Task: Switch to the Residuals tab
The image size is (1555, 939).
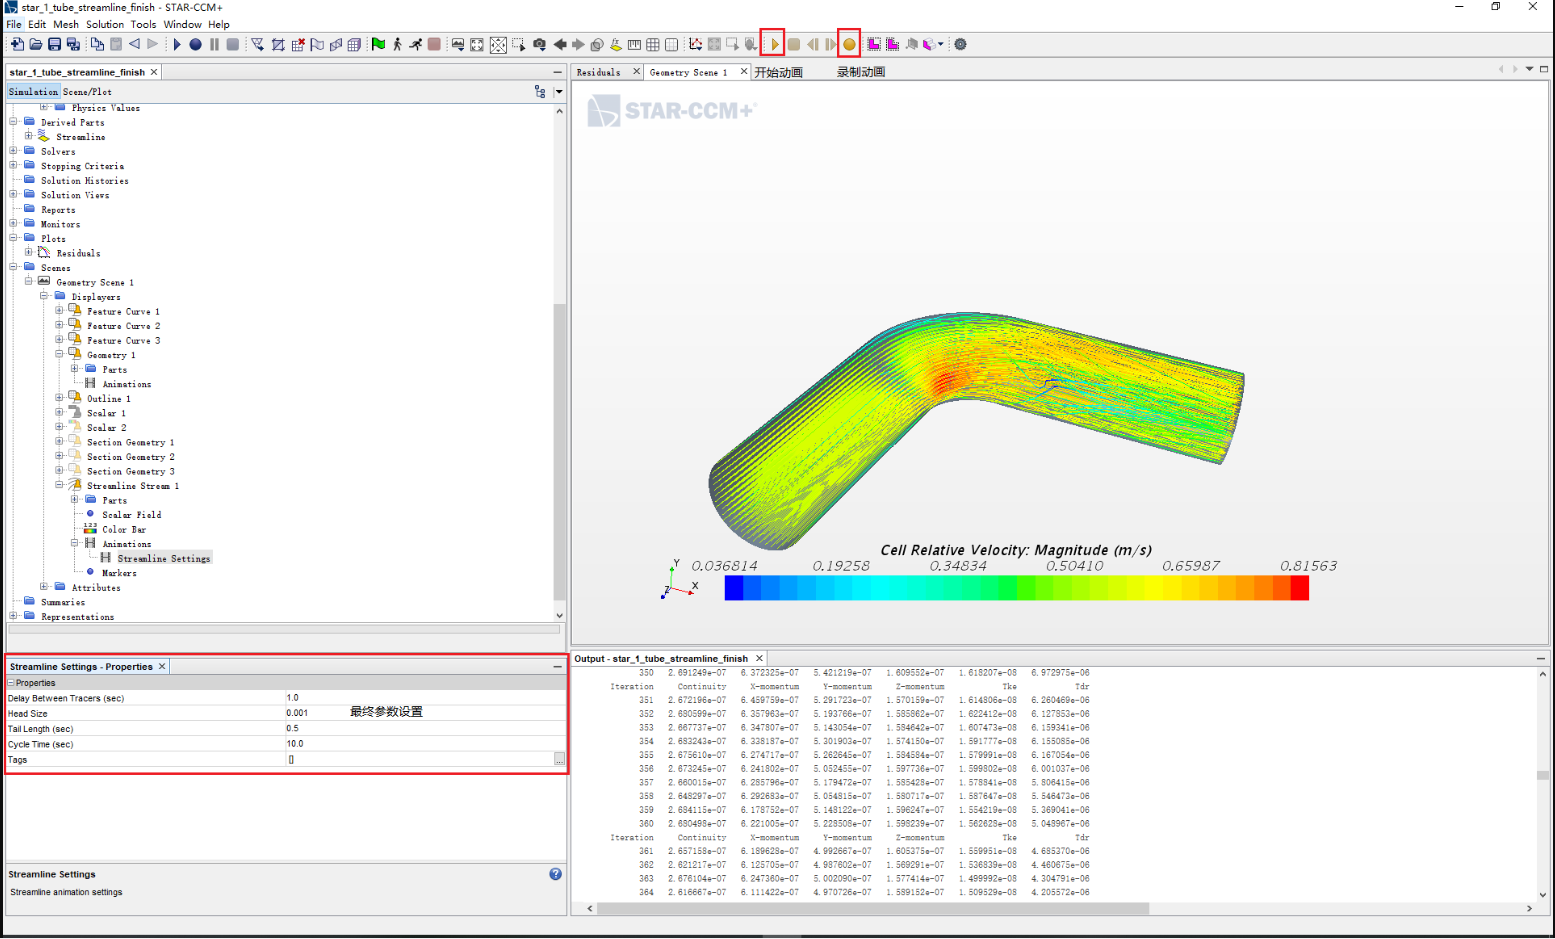Action: (598, 72)
